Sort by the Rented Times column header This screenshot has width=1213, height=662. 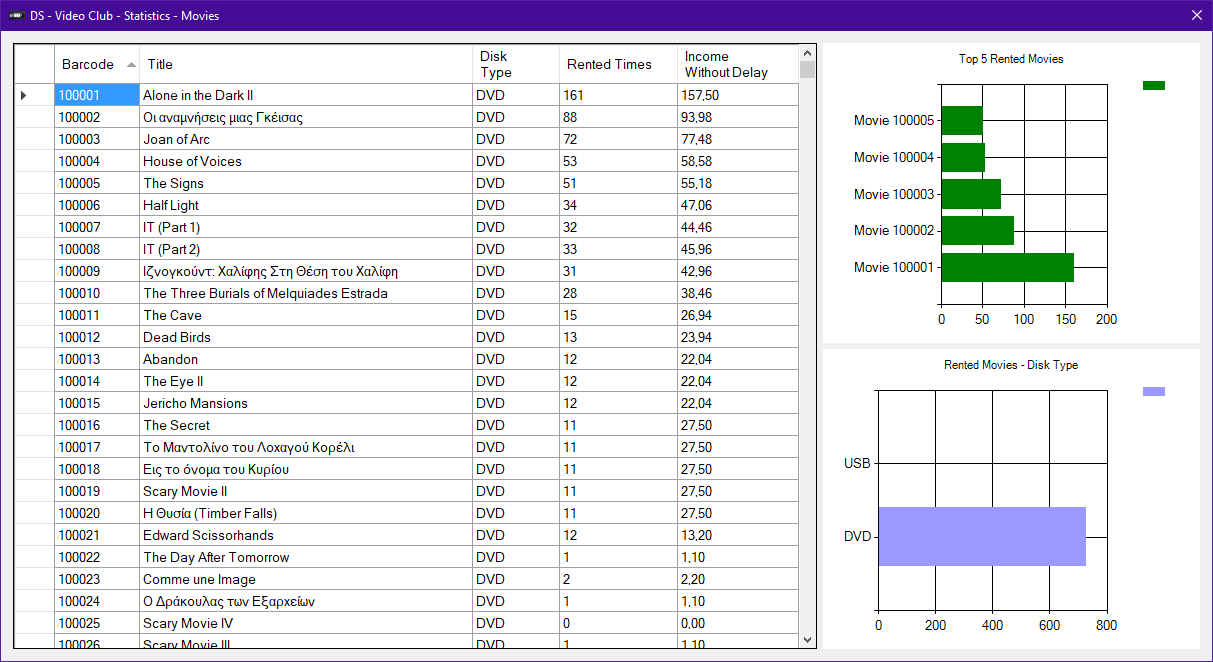point(618,64)
